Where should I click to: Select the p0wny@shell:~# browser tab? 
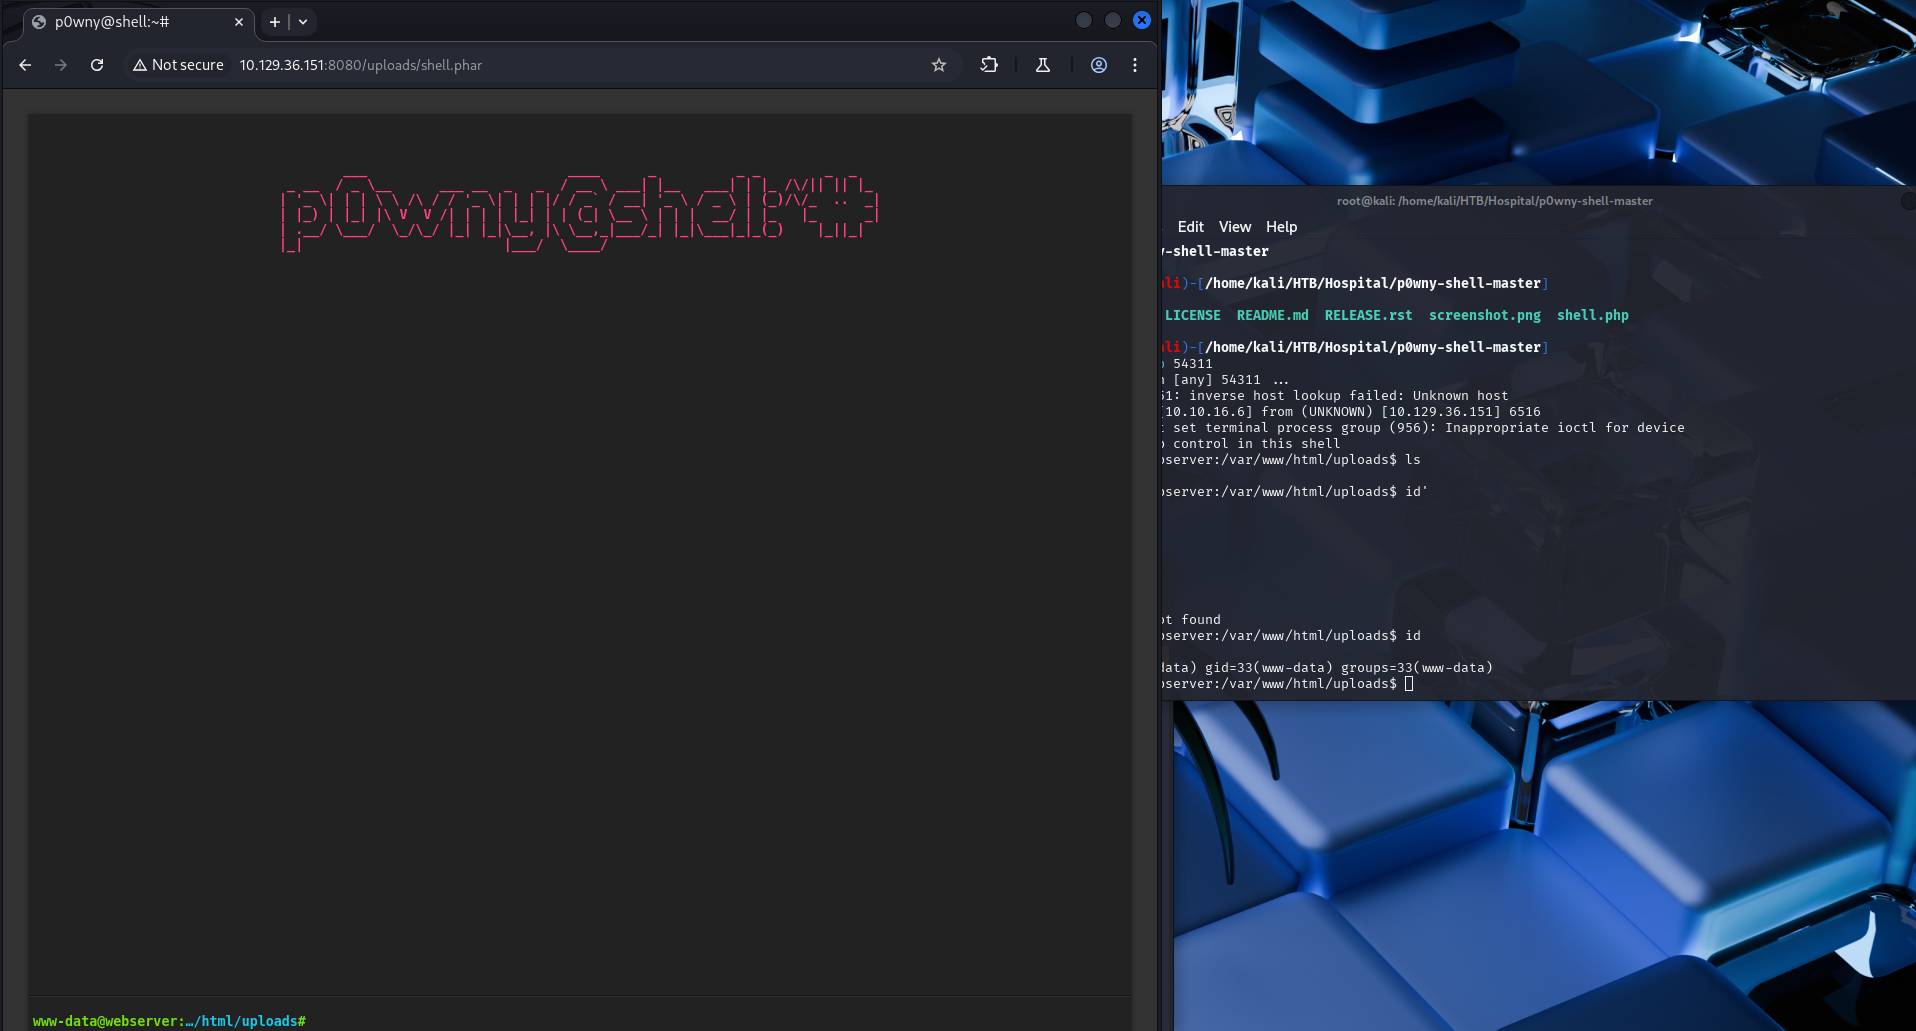click(138, 22)
